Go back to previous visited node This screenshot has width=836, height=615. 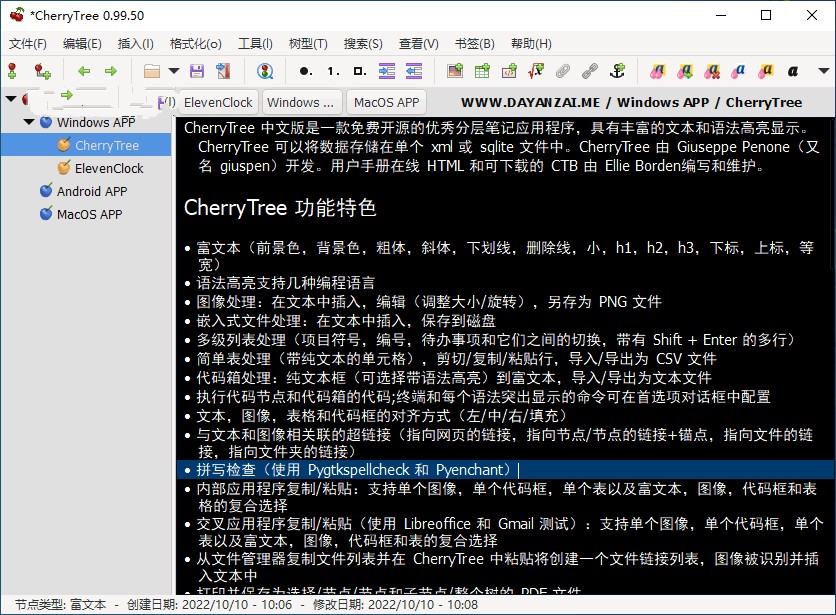(84, 70)
